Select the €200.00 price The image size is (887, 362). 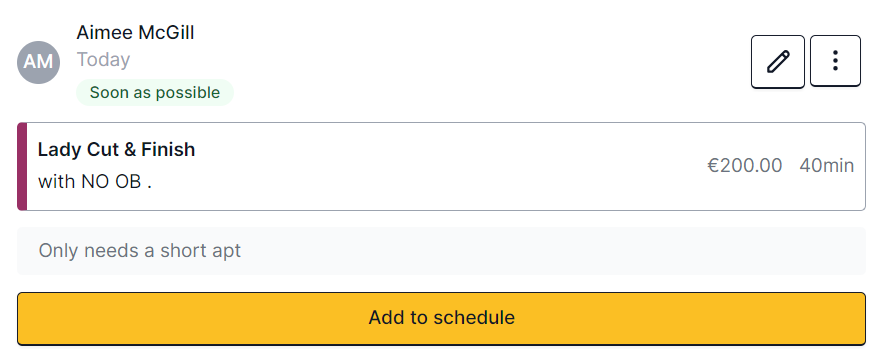744,166
